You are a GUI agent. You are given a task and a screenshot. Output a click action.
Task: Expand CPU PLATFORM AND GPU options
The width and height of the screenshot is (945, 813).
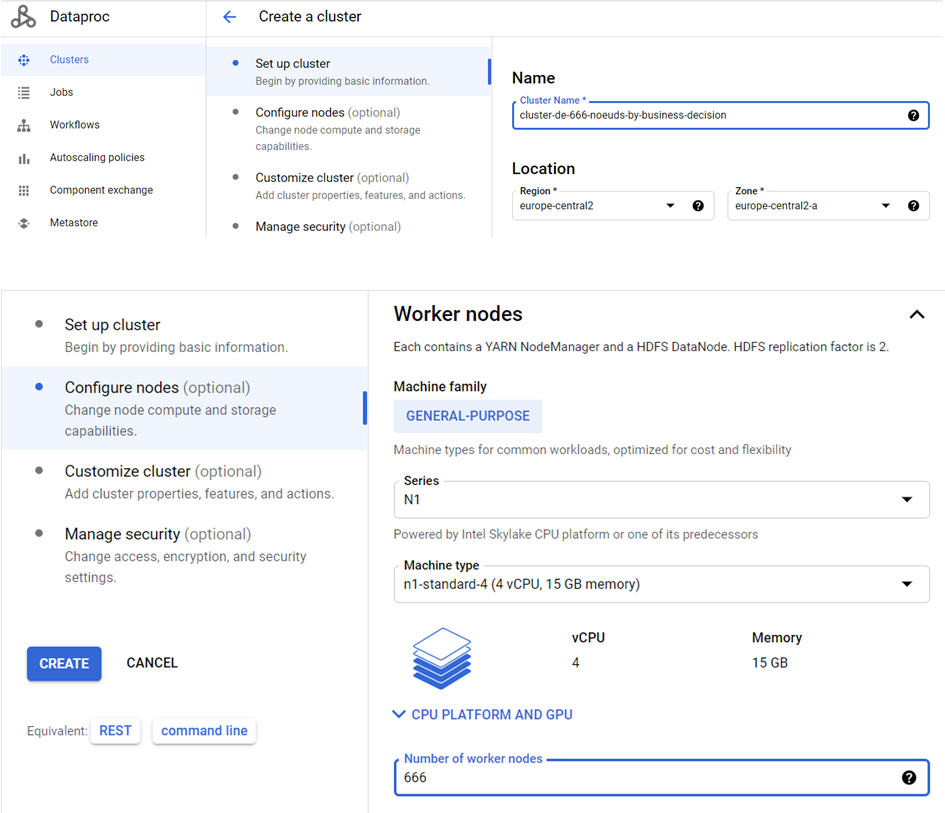483,714
